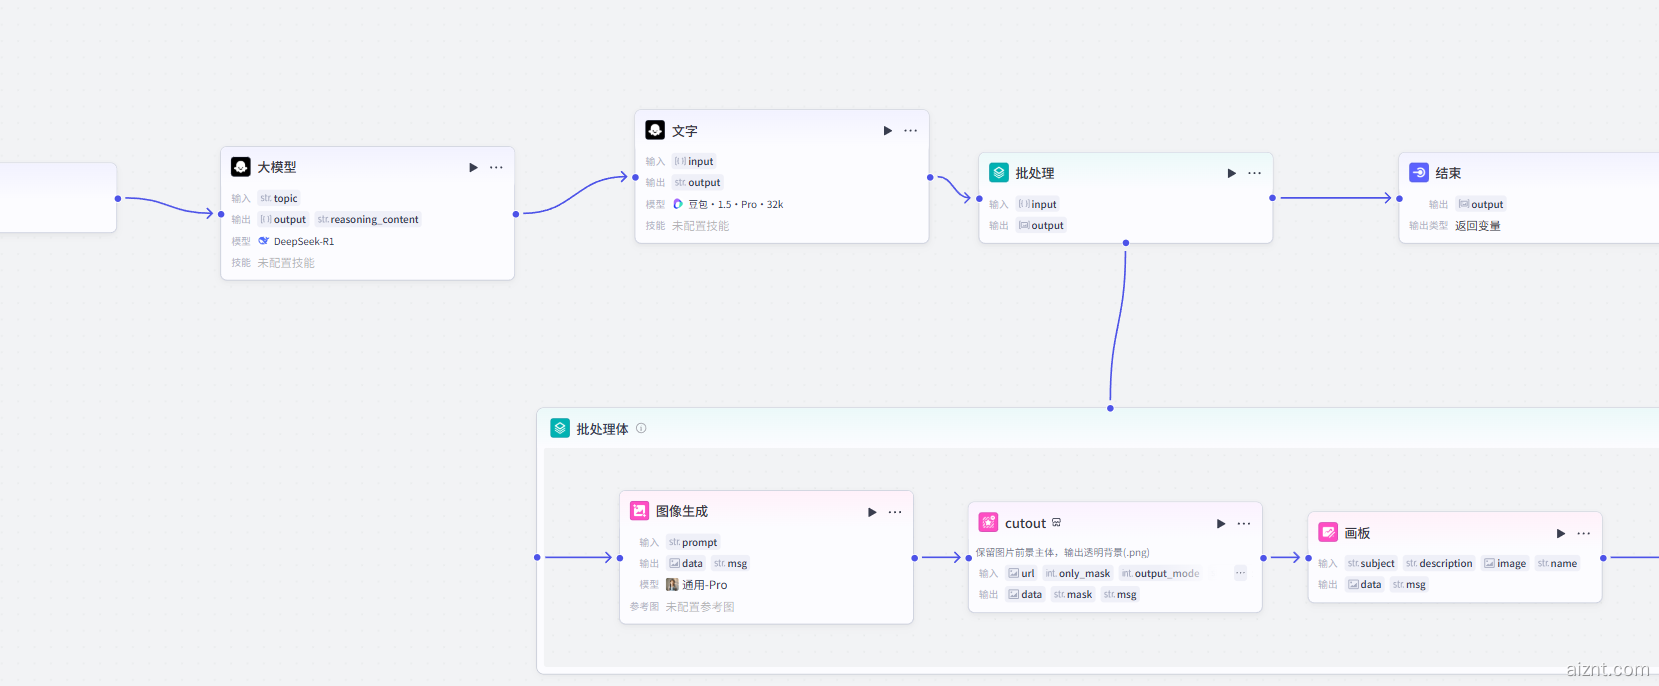This screenshot has height=686, width=1659.
Task: Click the 结束 node blue icon
Action: [1419, 172]
